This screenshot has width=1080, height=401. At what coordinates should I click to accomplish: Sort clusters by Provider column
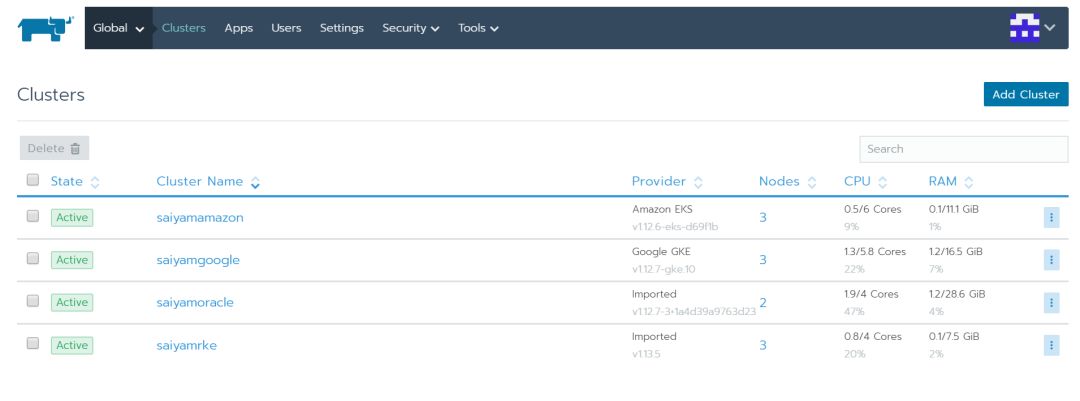(667, 182)
